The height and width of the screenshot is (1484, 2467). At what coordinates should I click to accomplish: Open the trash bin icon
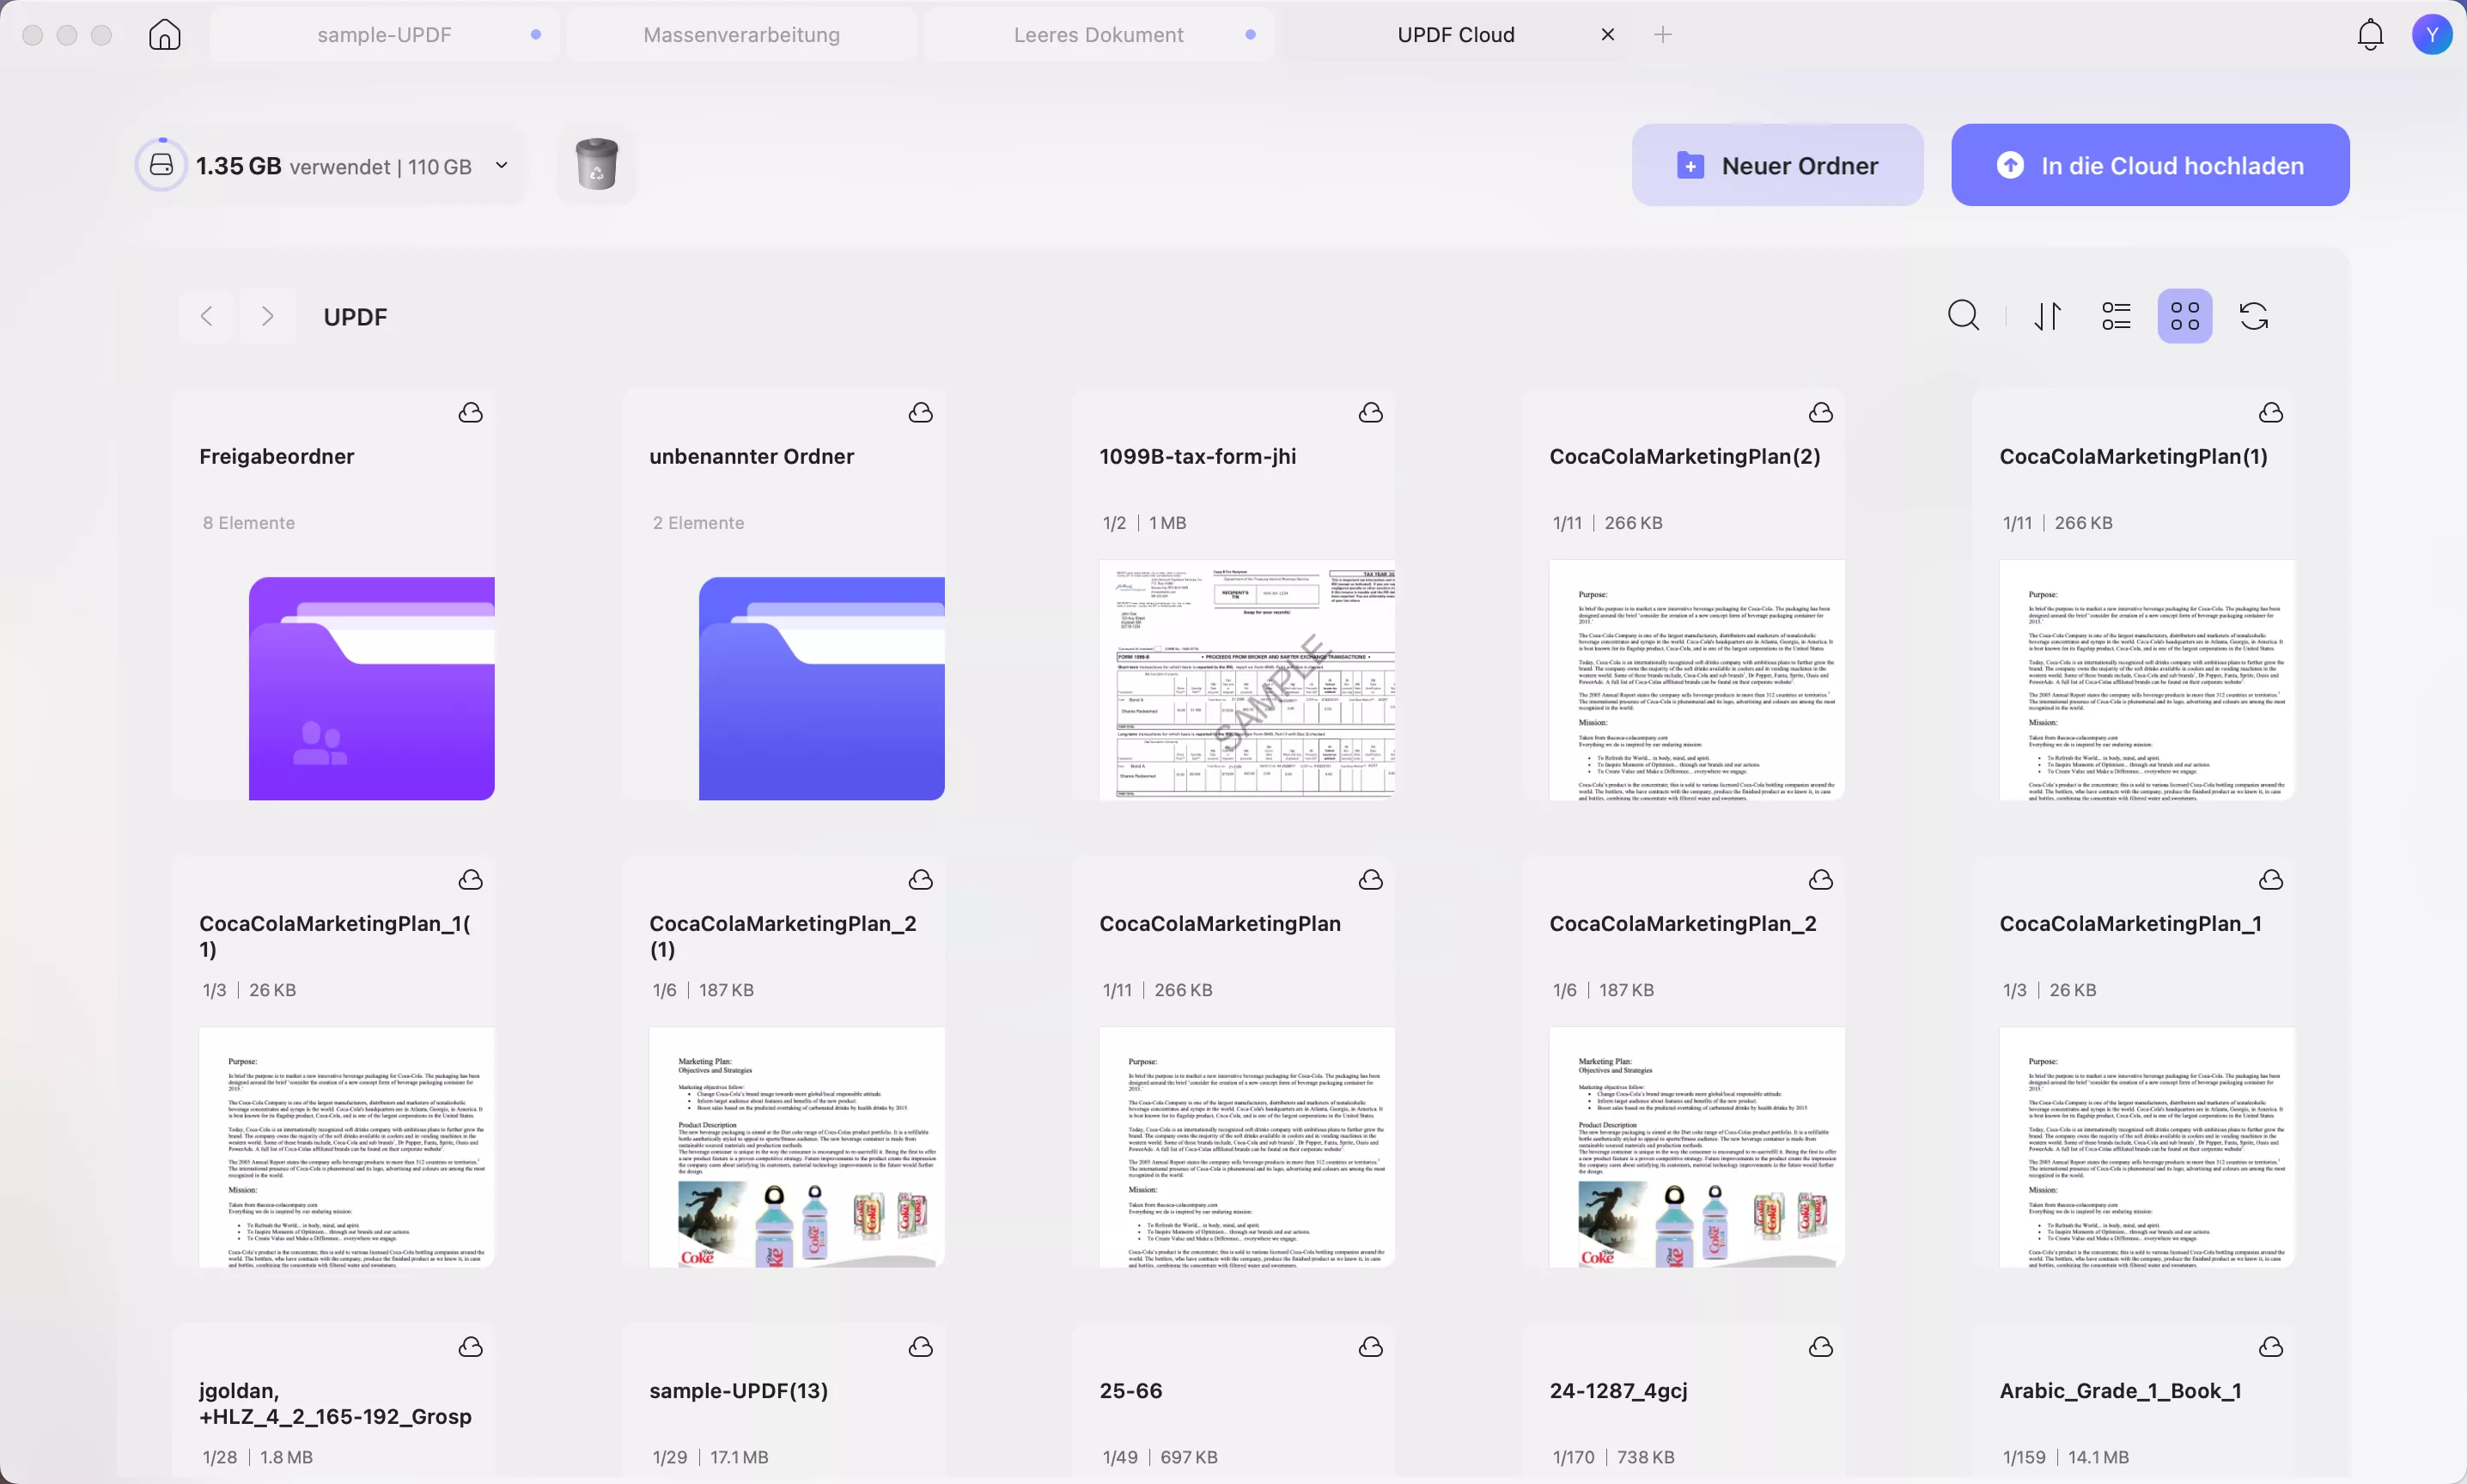[x=597, y=165]
